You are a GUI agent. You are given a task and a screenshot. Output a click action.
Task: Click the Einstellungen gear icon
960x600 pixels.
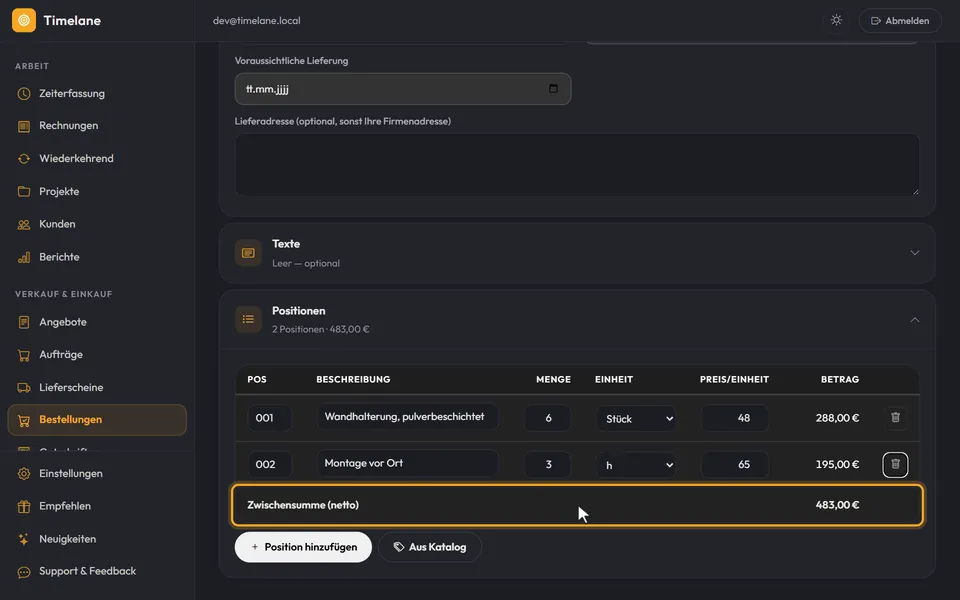pyautogui.click(x=24, y=473)
